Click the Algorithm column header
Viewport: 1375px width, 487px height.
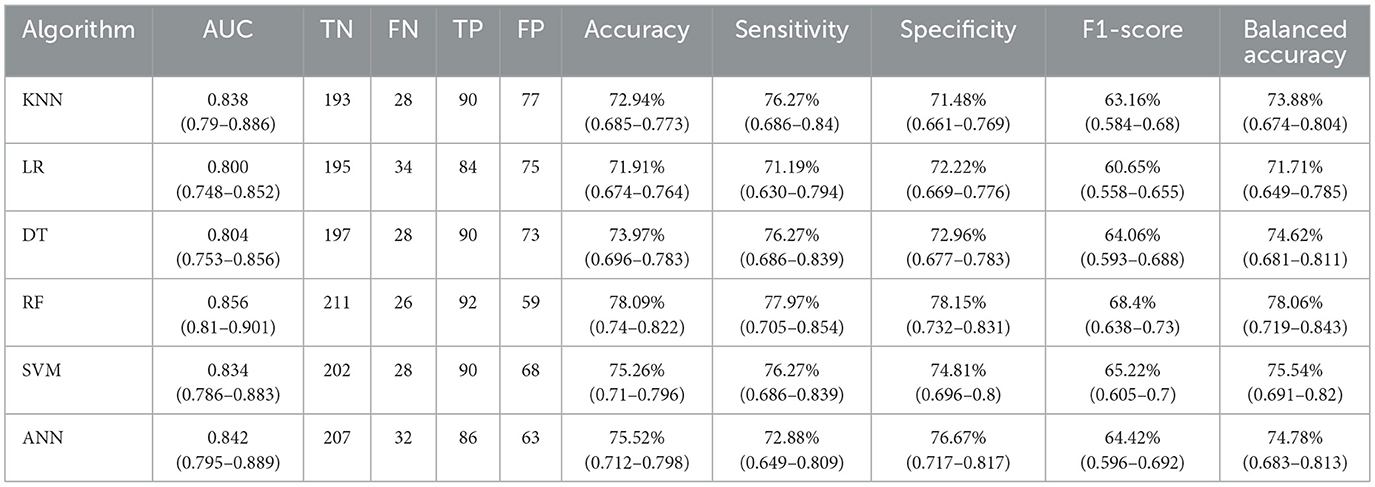(78, 30)
